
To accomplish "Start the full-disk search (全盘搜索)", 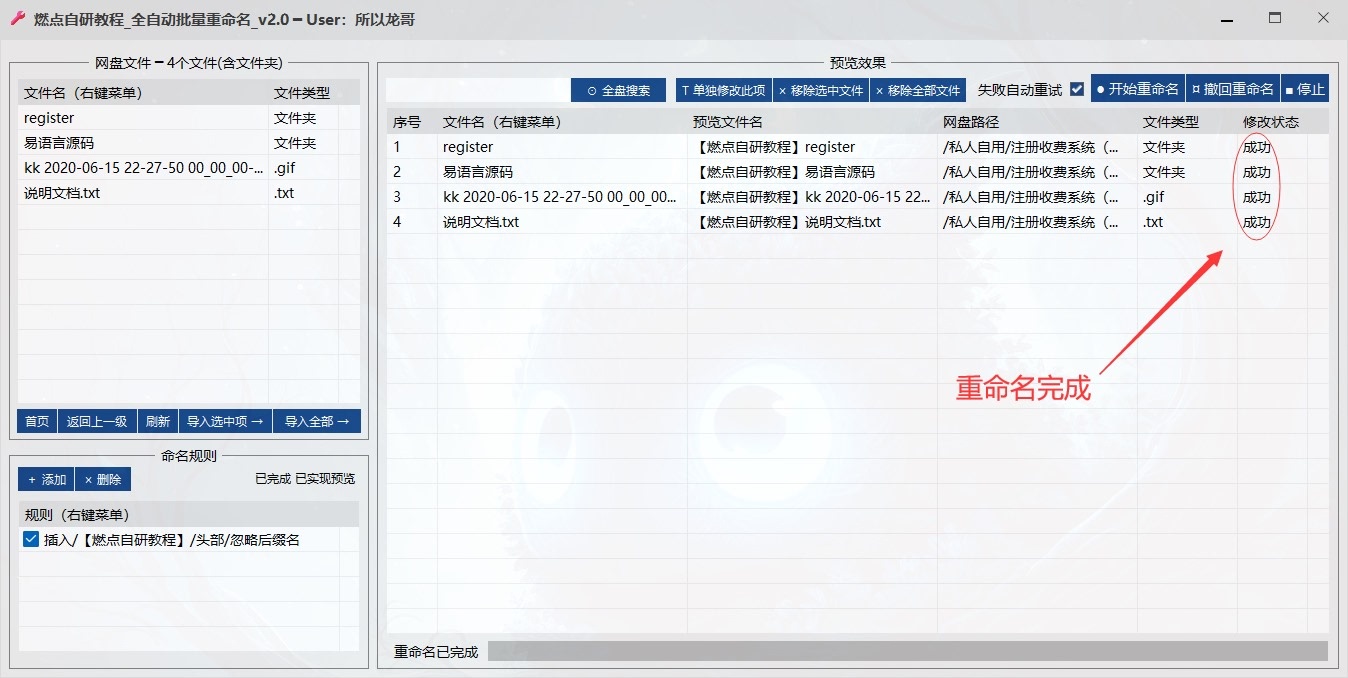I will tap(618, 90).
